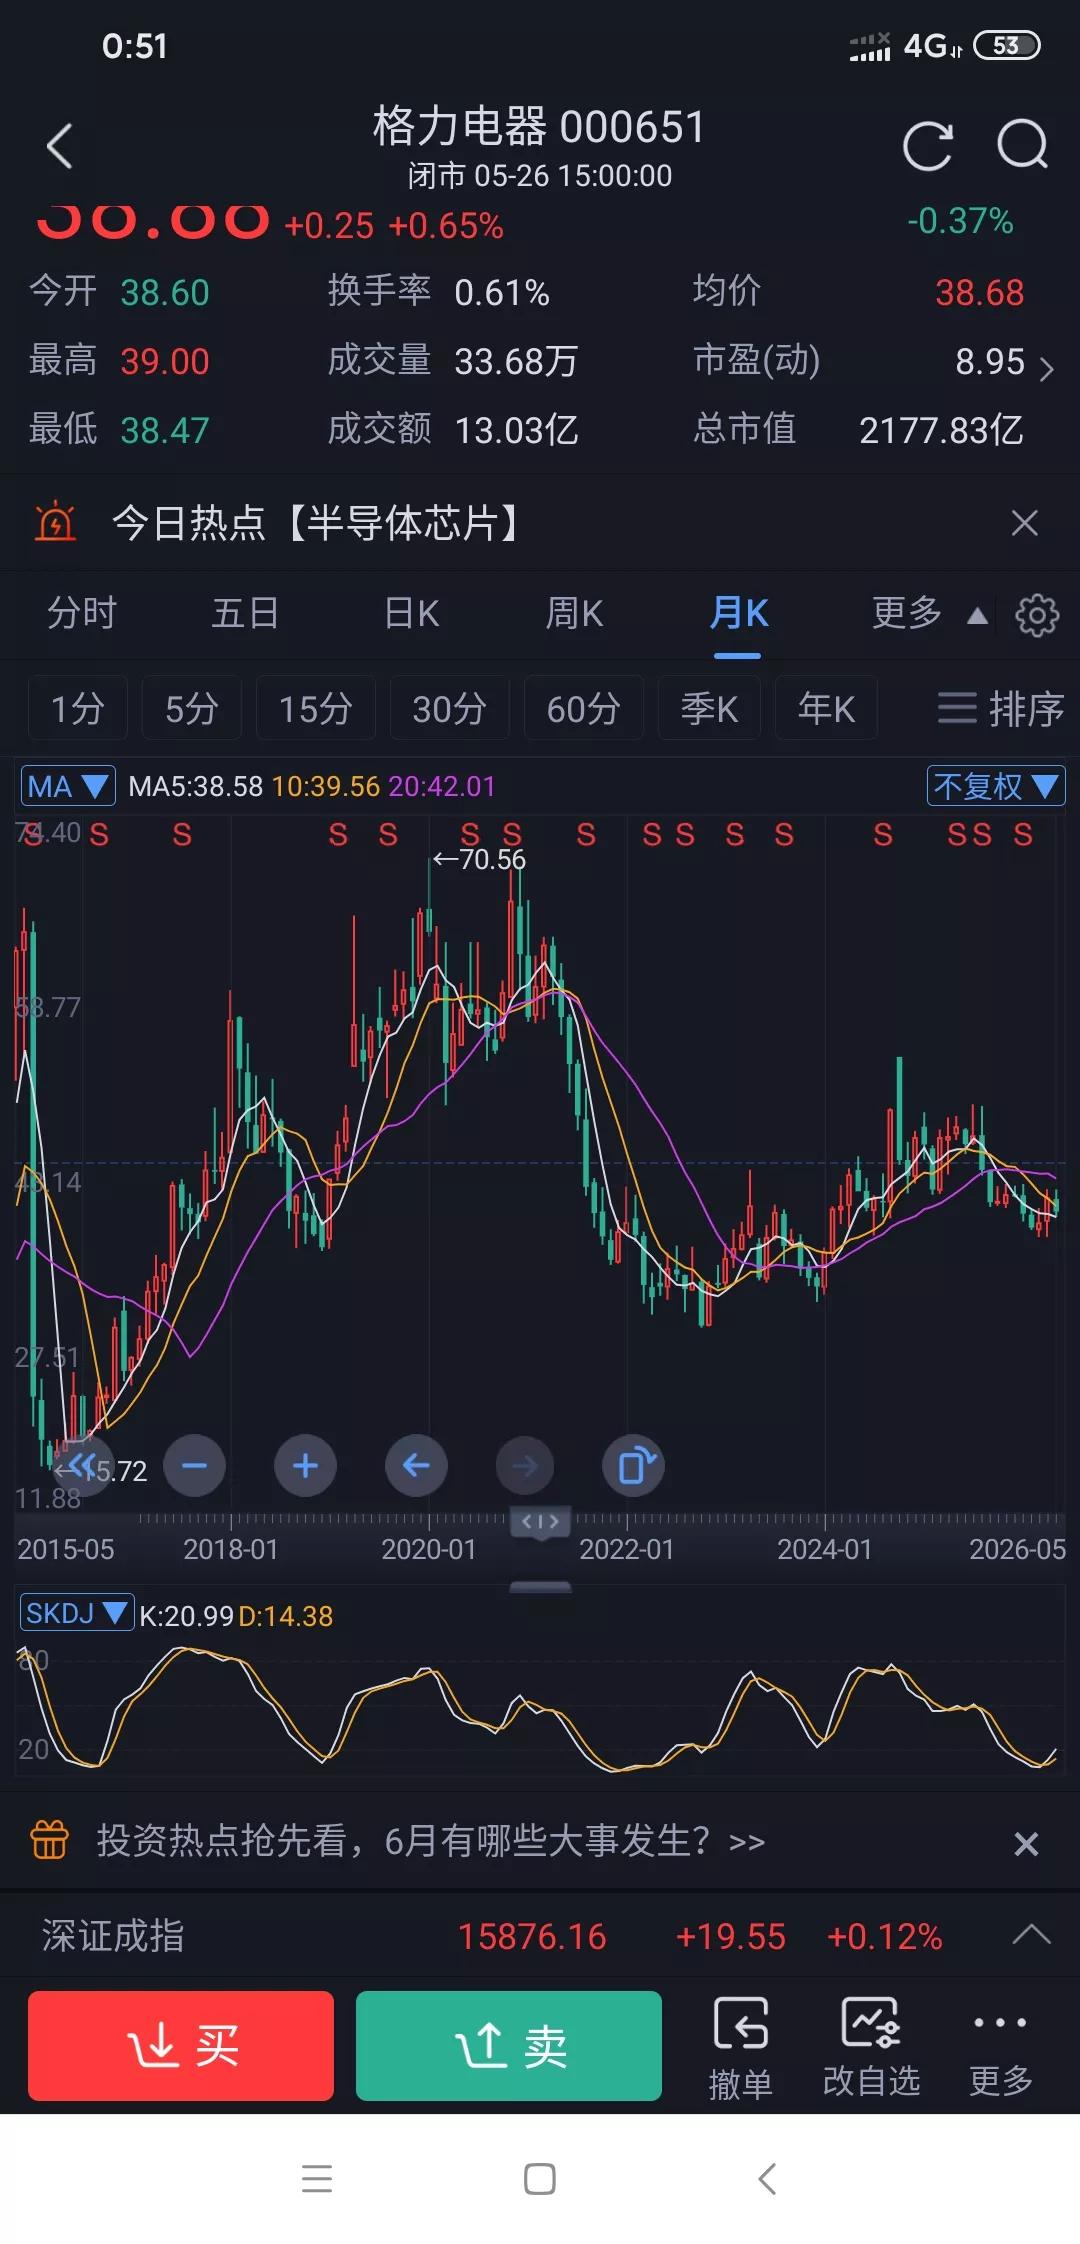Tap Android home button
1080x2244 pixels.
540,2178
